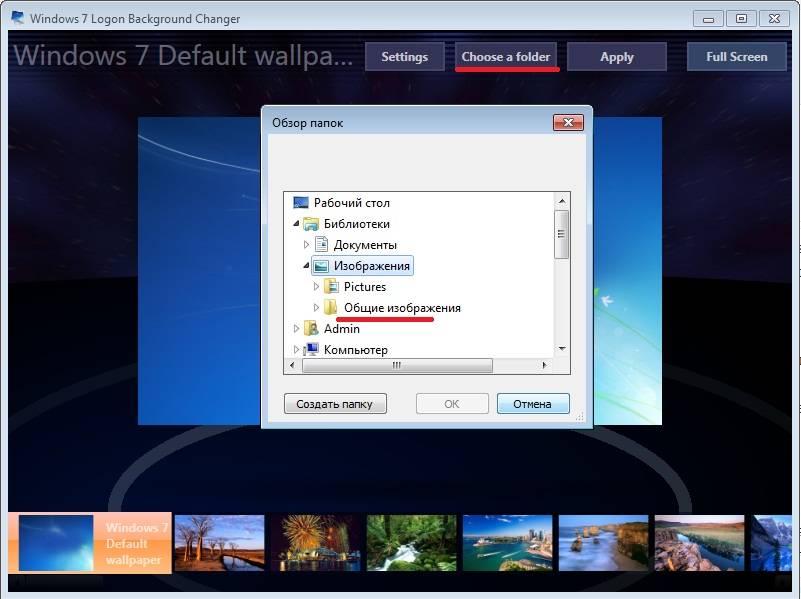Click the folder tree scroll right arrow
Viewport: 801px width, 599px height.
(545, 365)
